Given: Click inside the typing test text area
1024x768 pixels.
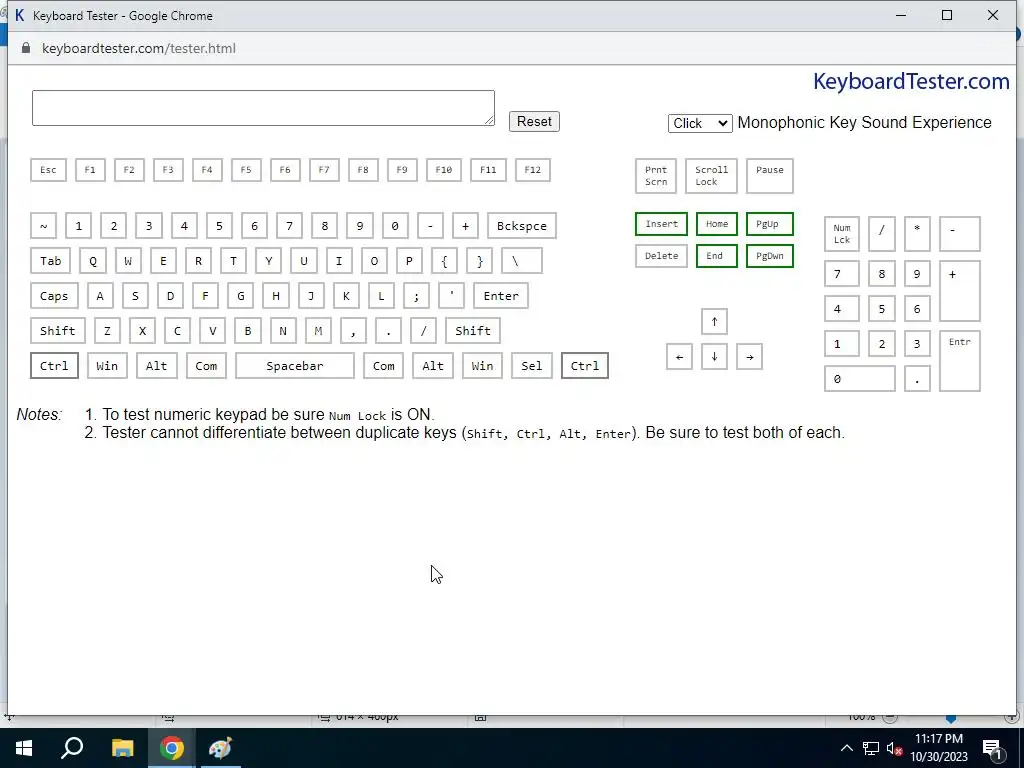Looking at the screenshot, I should click(263, 108).
